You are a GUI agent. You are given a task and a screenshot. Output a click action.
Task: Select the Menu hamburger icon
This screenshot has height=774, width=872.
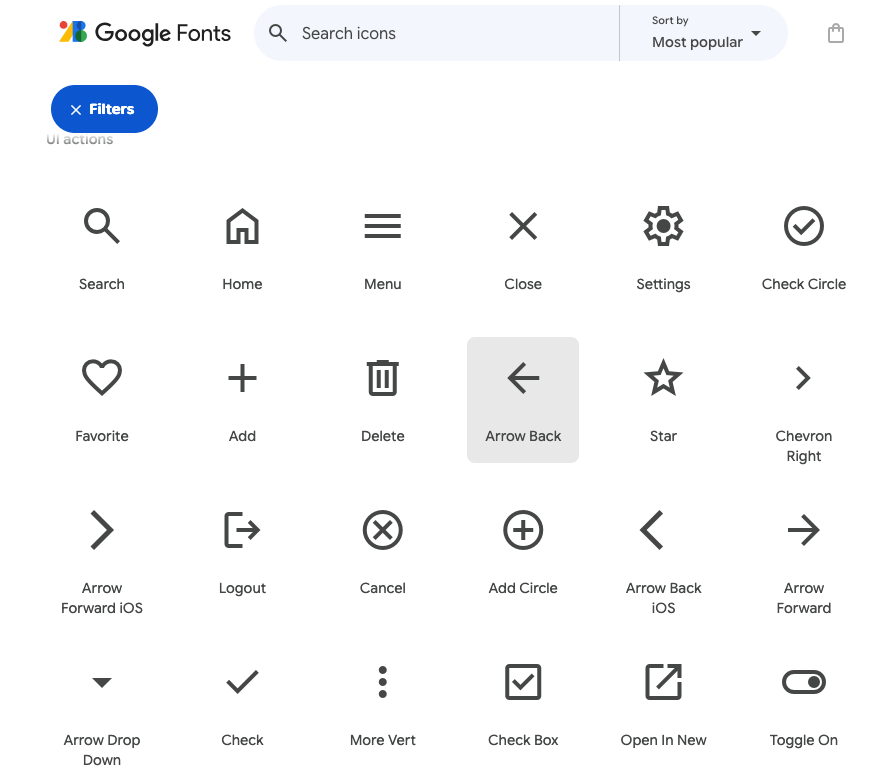tap(382, 227)
